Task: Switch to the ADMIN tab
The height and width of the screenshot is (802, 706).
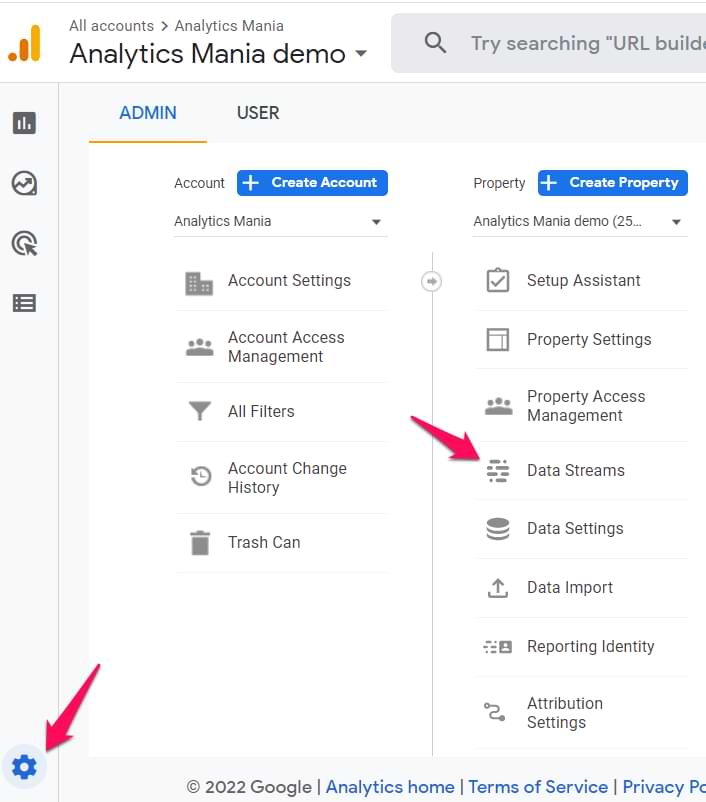Action: pos(148,113)
